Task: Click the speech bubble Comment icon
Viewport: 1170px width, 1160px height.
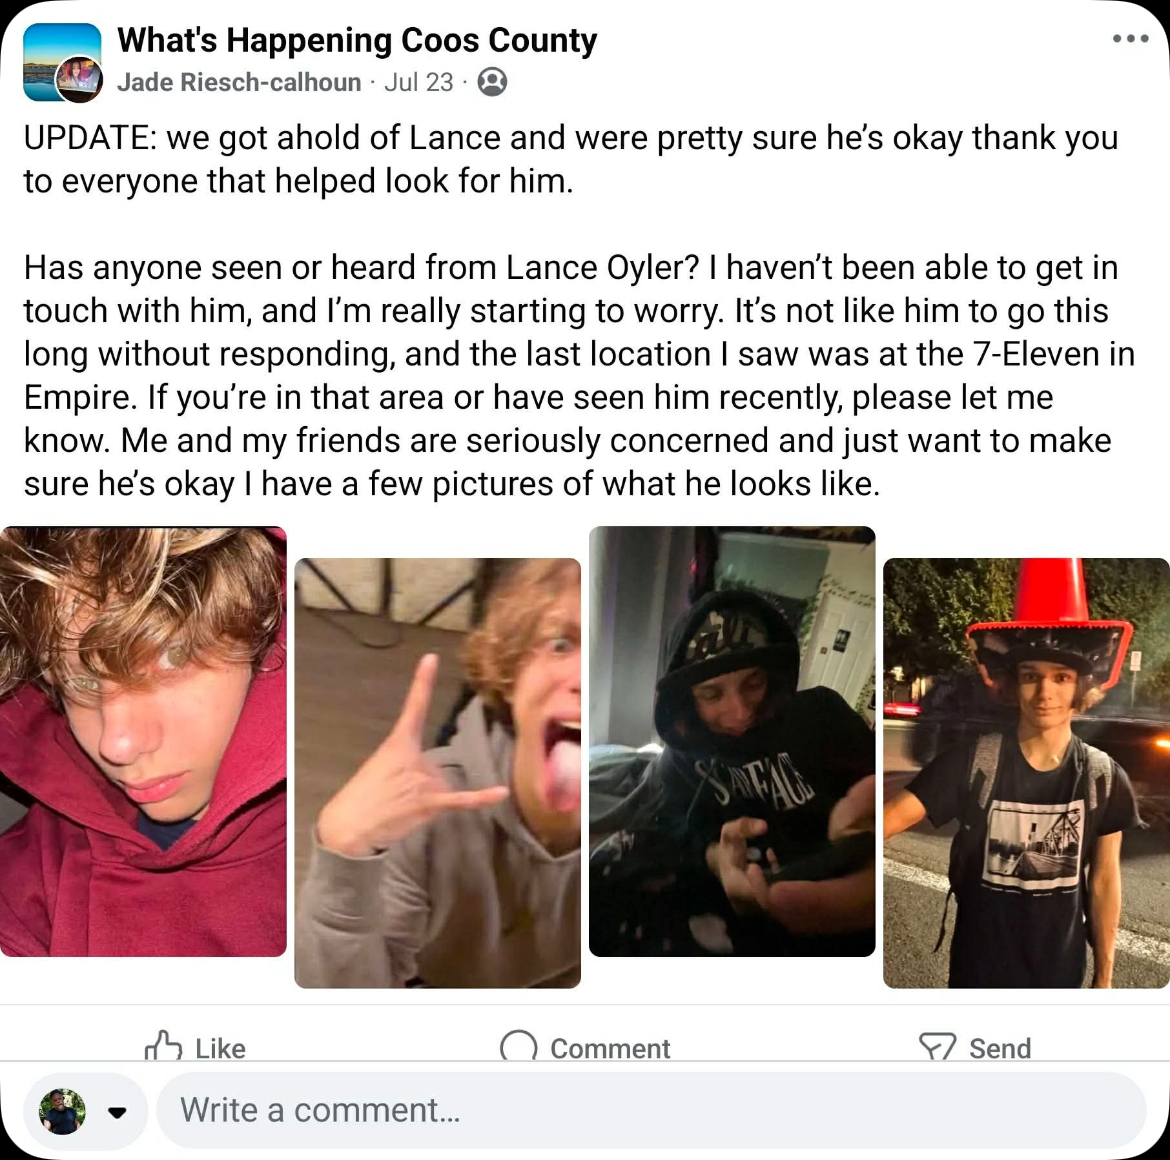Action: (518, 1046)
